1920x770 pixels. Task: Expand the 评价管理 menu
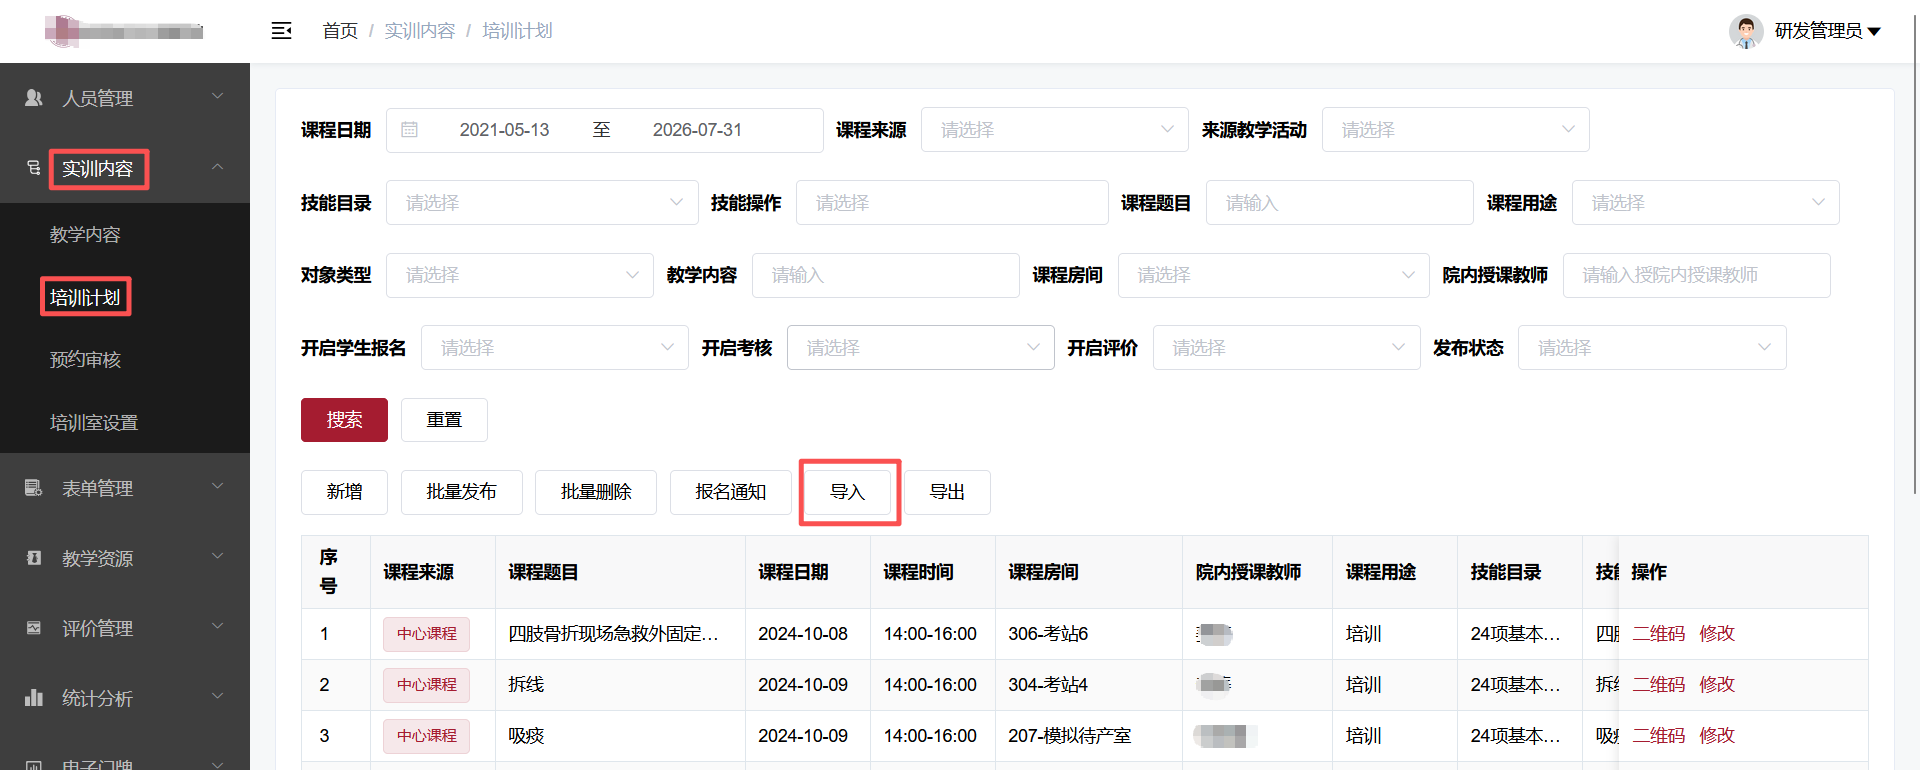click(x=125, y=628)
